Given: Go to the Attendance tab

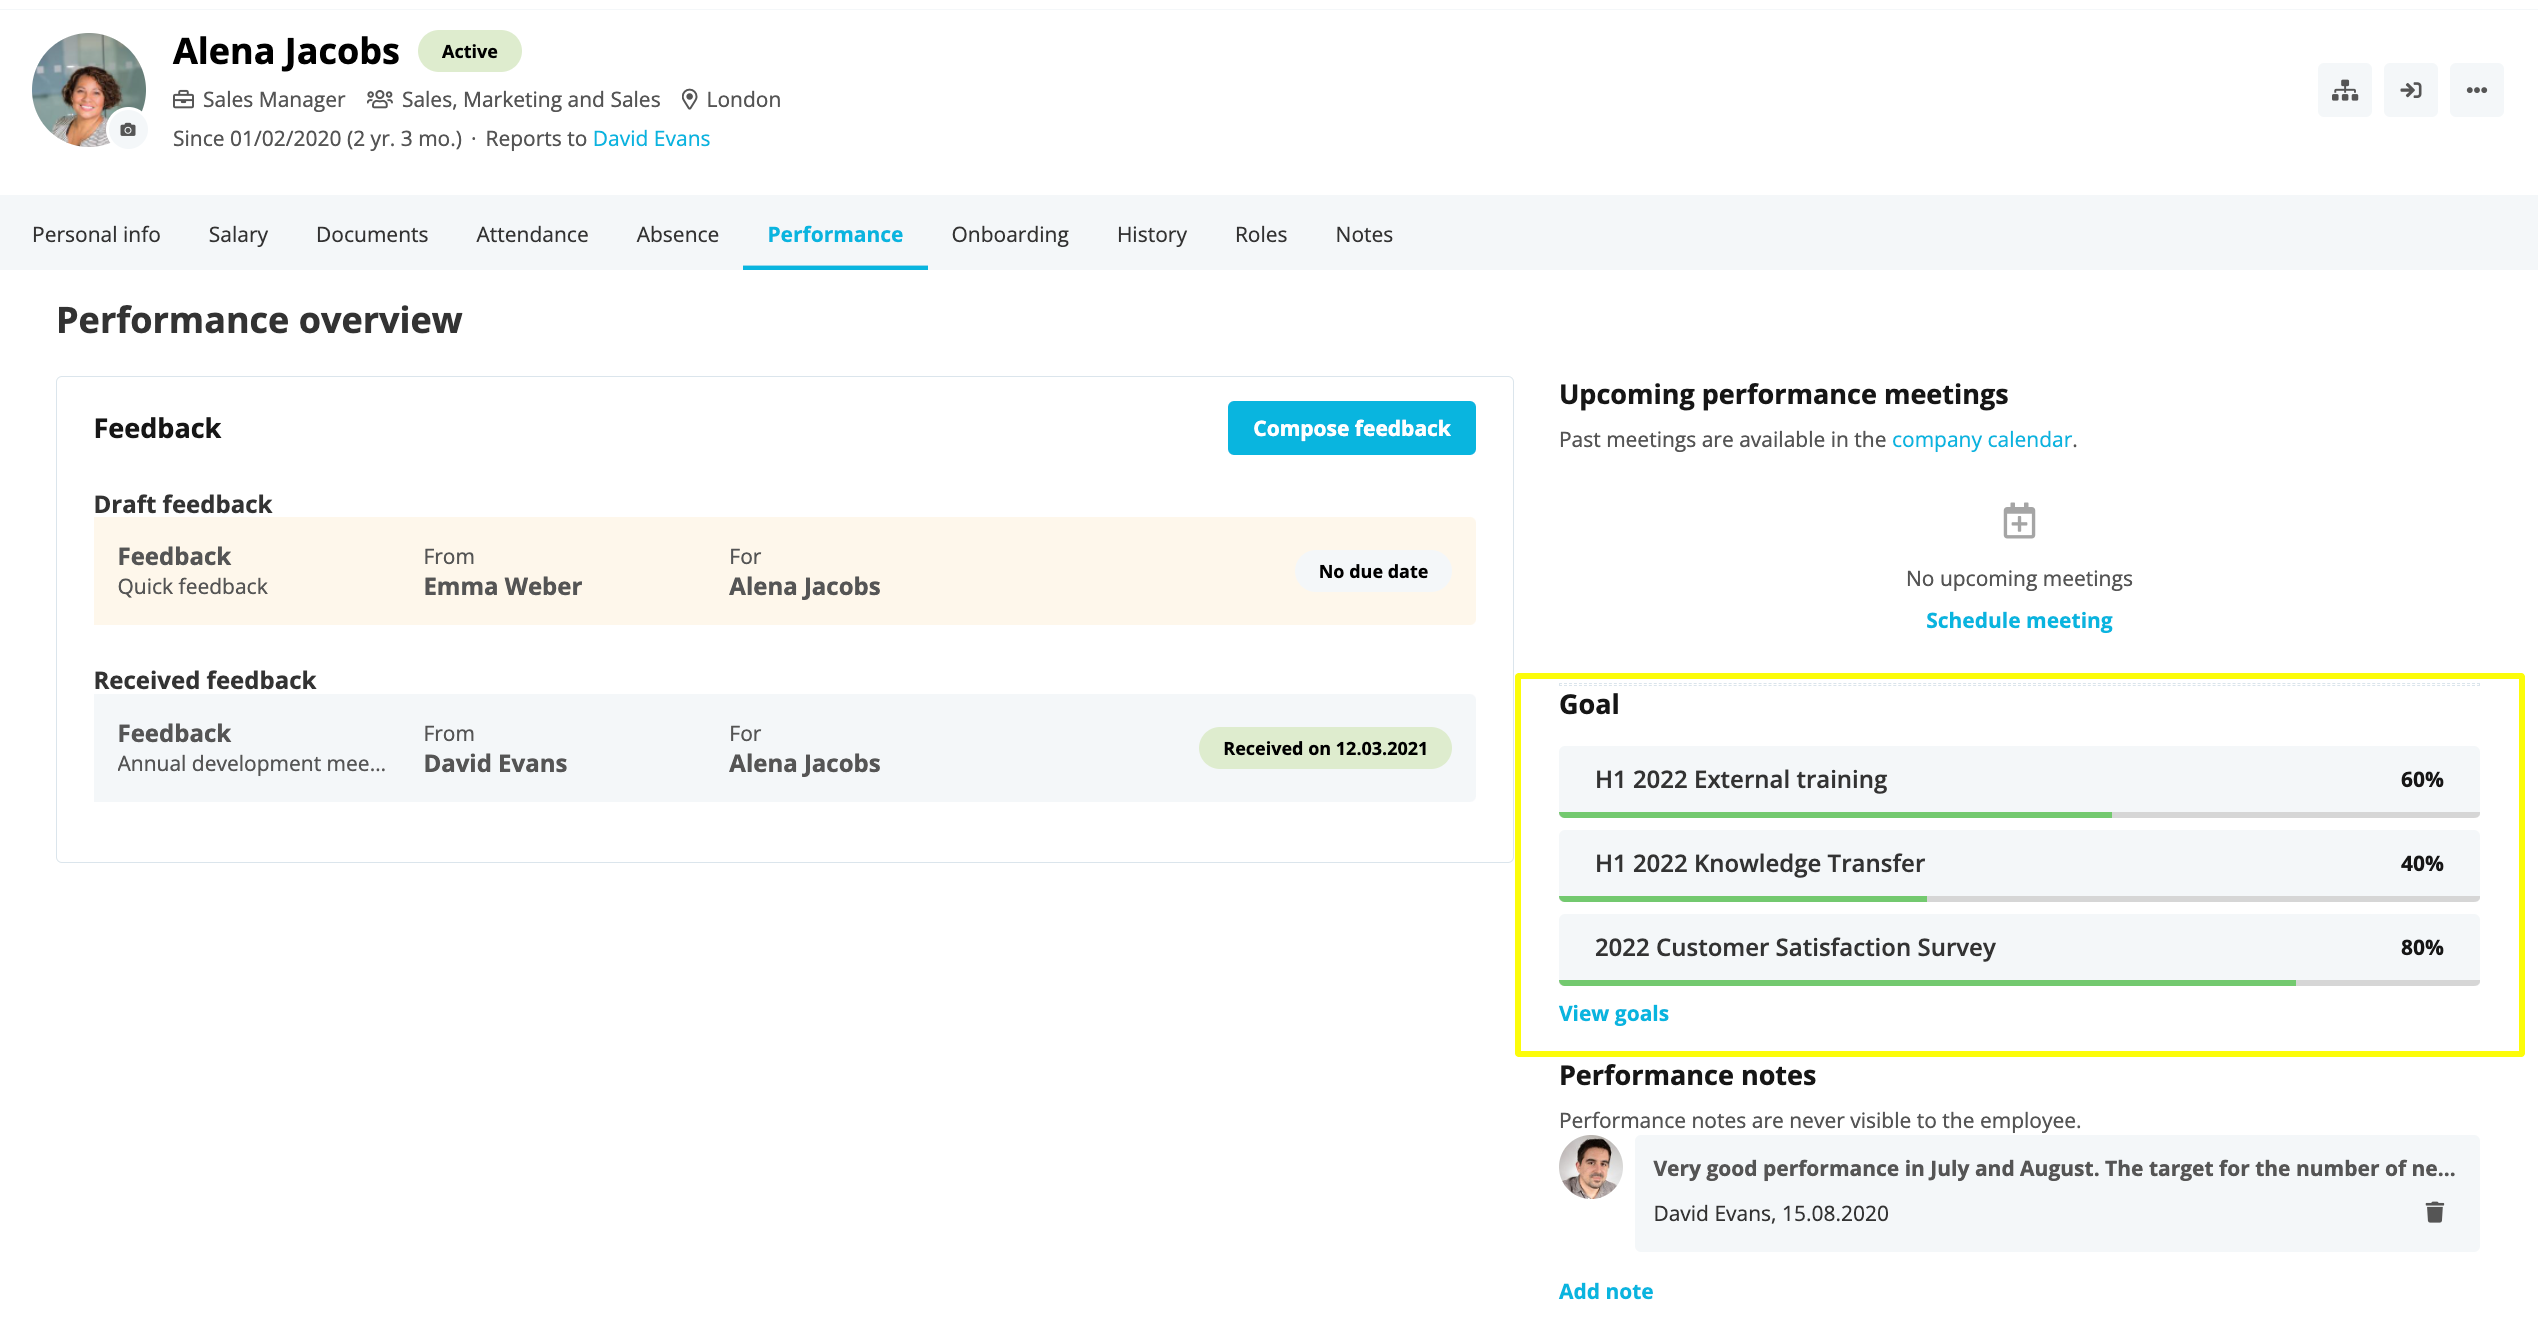Looking at the screenshot, I should (x=532, y=234).
